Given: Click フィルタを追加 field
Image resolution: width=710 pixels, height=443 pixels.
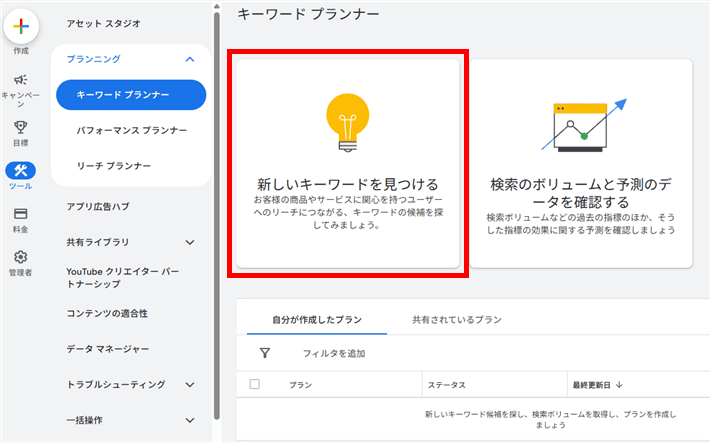Looking at the screenshot, I should coord(334,353).
